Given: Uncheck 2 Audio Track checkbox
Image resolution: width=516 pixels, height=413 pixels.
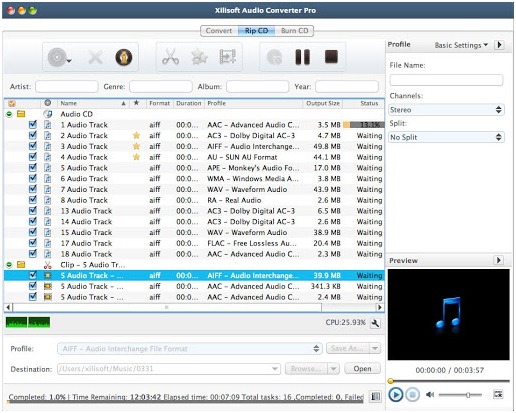Looking at the screenshot, I should [33, 135].
